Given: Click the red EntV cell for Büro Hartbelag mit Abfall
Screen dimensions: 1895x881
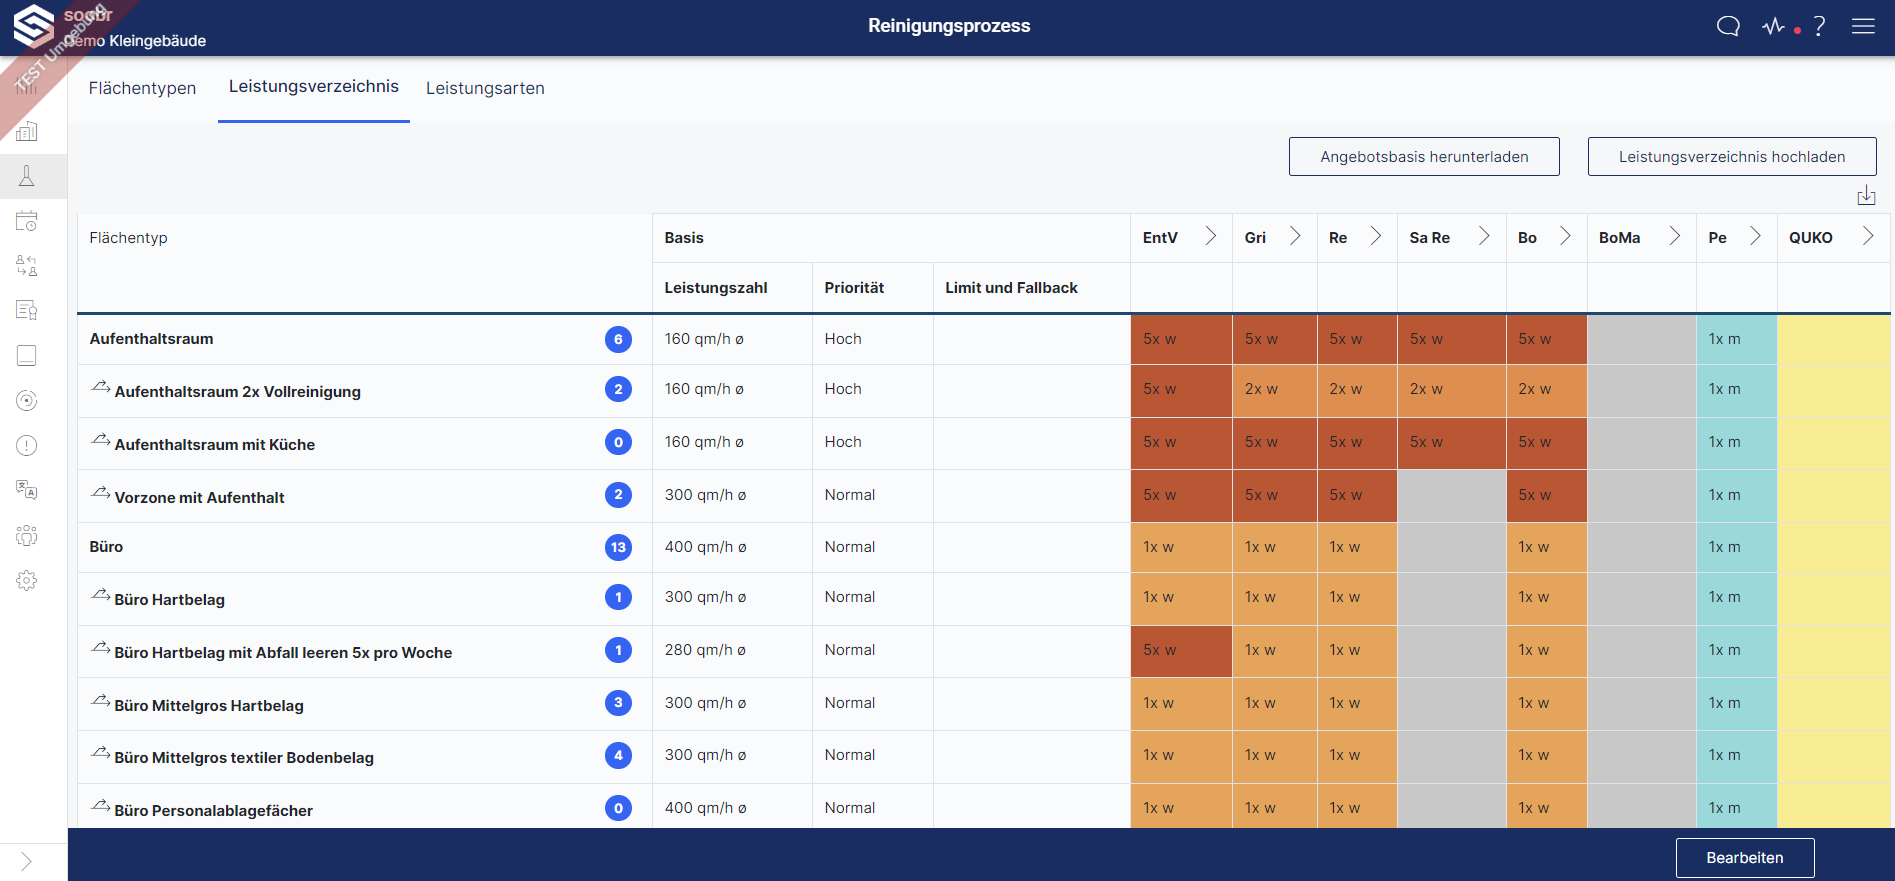Looking at the screenshot, I should coord(1181,650).
